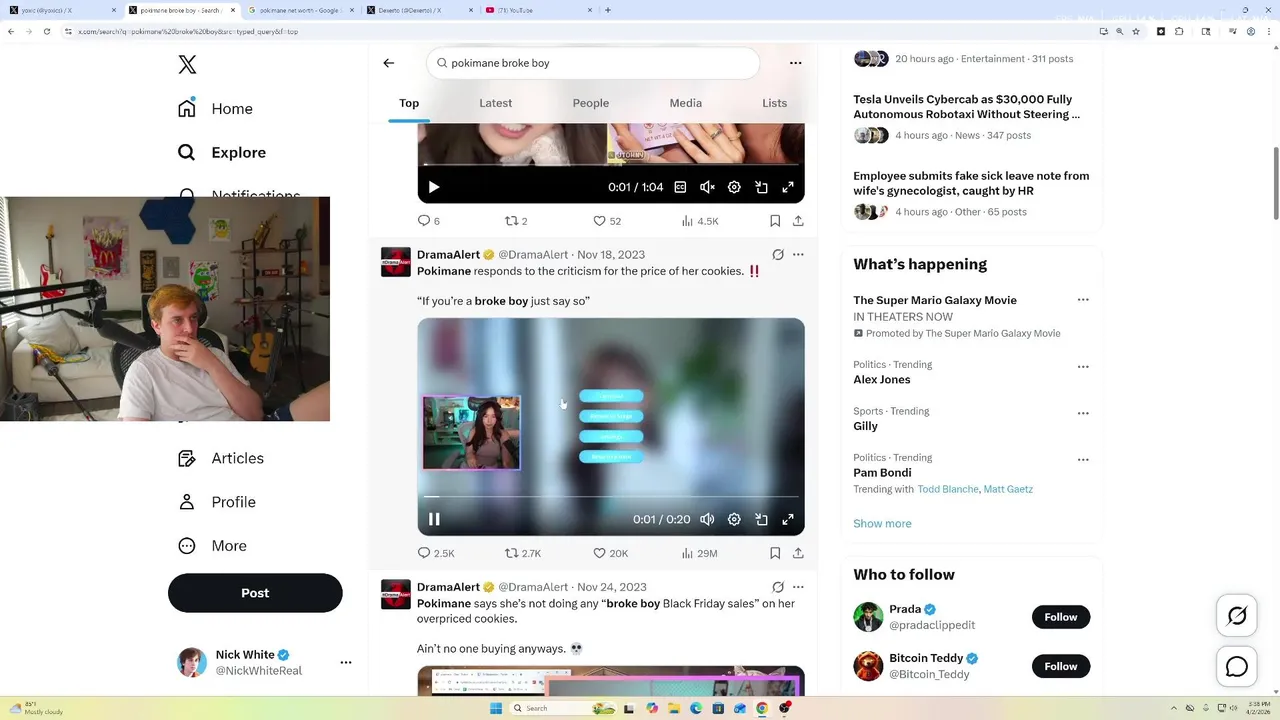This screenshot has height=720, width=1280.
Task: Follow the Bitcoin Teddy account
Action: (1061, 666)
